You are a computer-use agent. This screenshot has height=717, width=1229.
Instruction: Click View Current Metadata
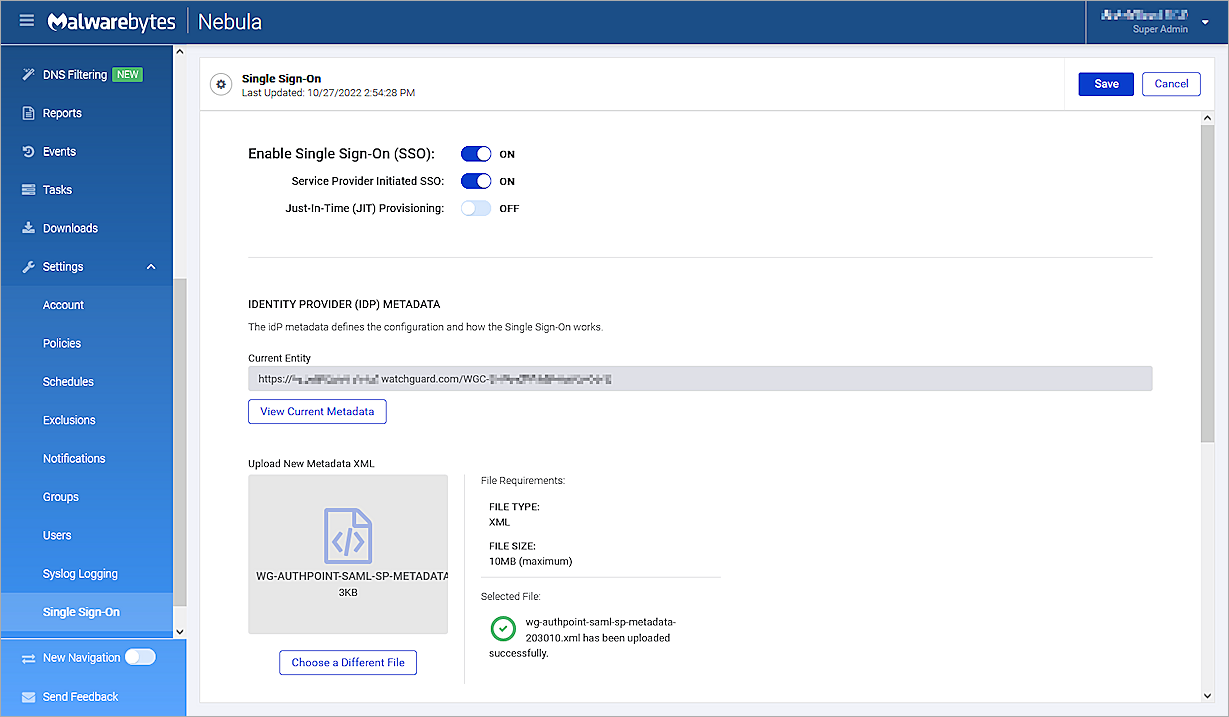pyautogui.click(x=317, y=411)
